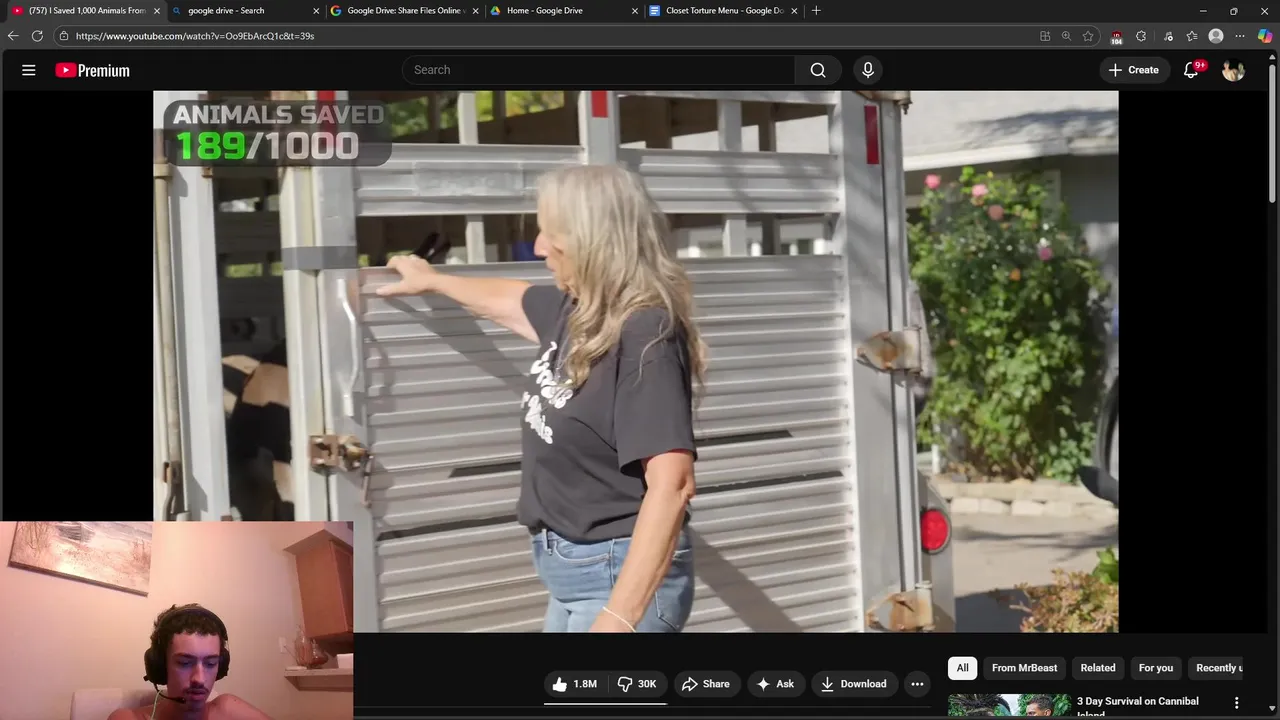Open a new browser tab
Viewport: 1280px width, 720px height.
pos(816,11)
